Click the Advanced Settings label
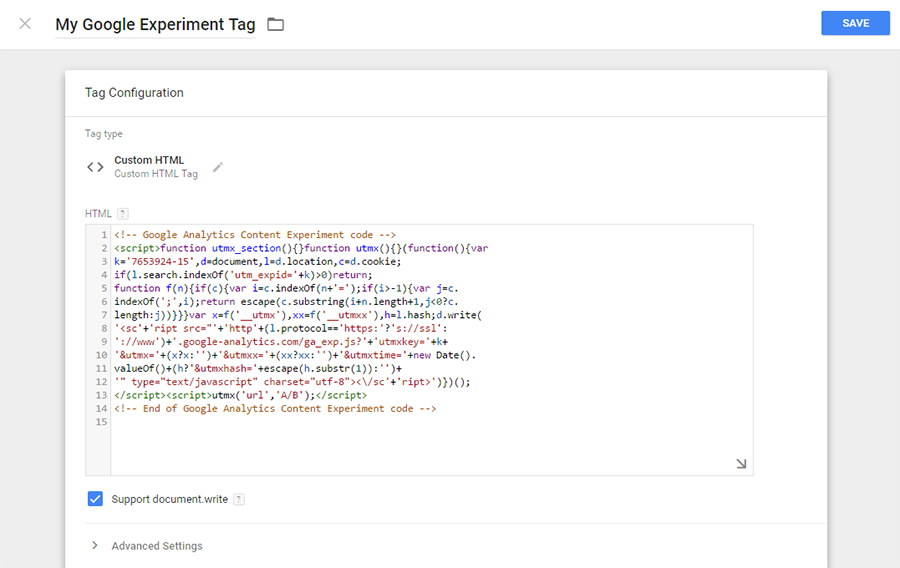This screenshot has width=900, height=568. [157, 546]
